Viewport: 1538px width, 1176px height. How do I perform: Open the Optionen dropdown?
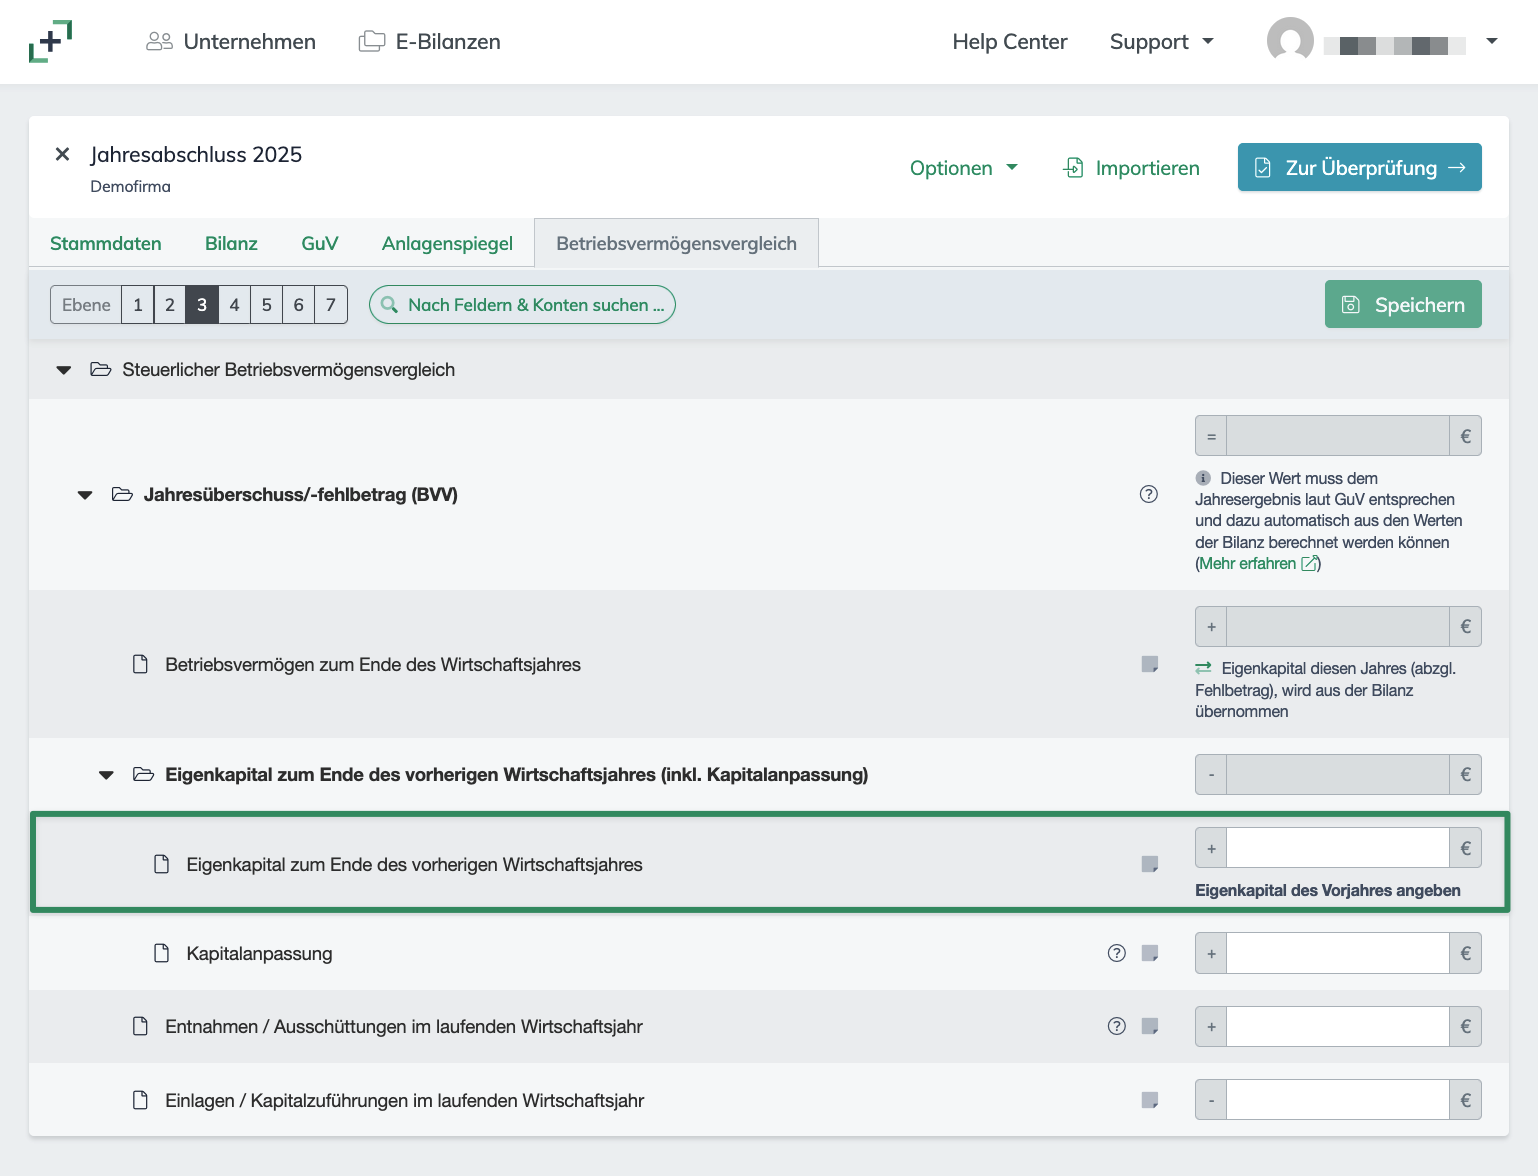point(964,168)
